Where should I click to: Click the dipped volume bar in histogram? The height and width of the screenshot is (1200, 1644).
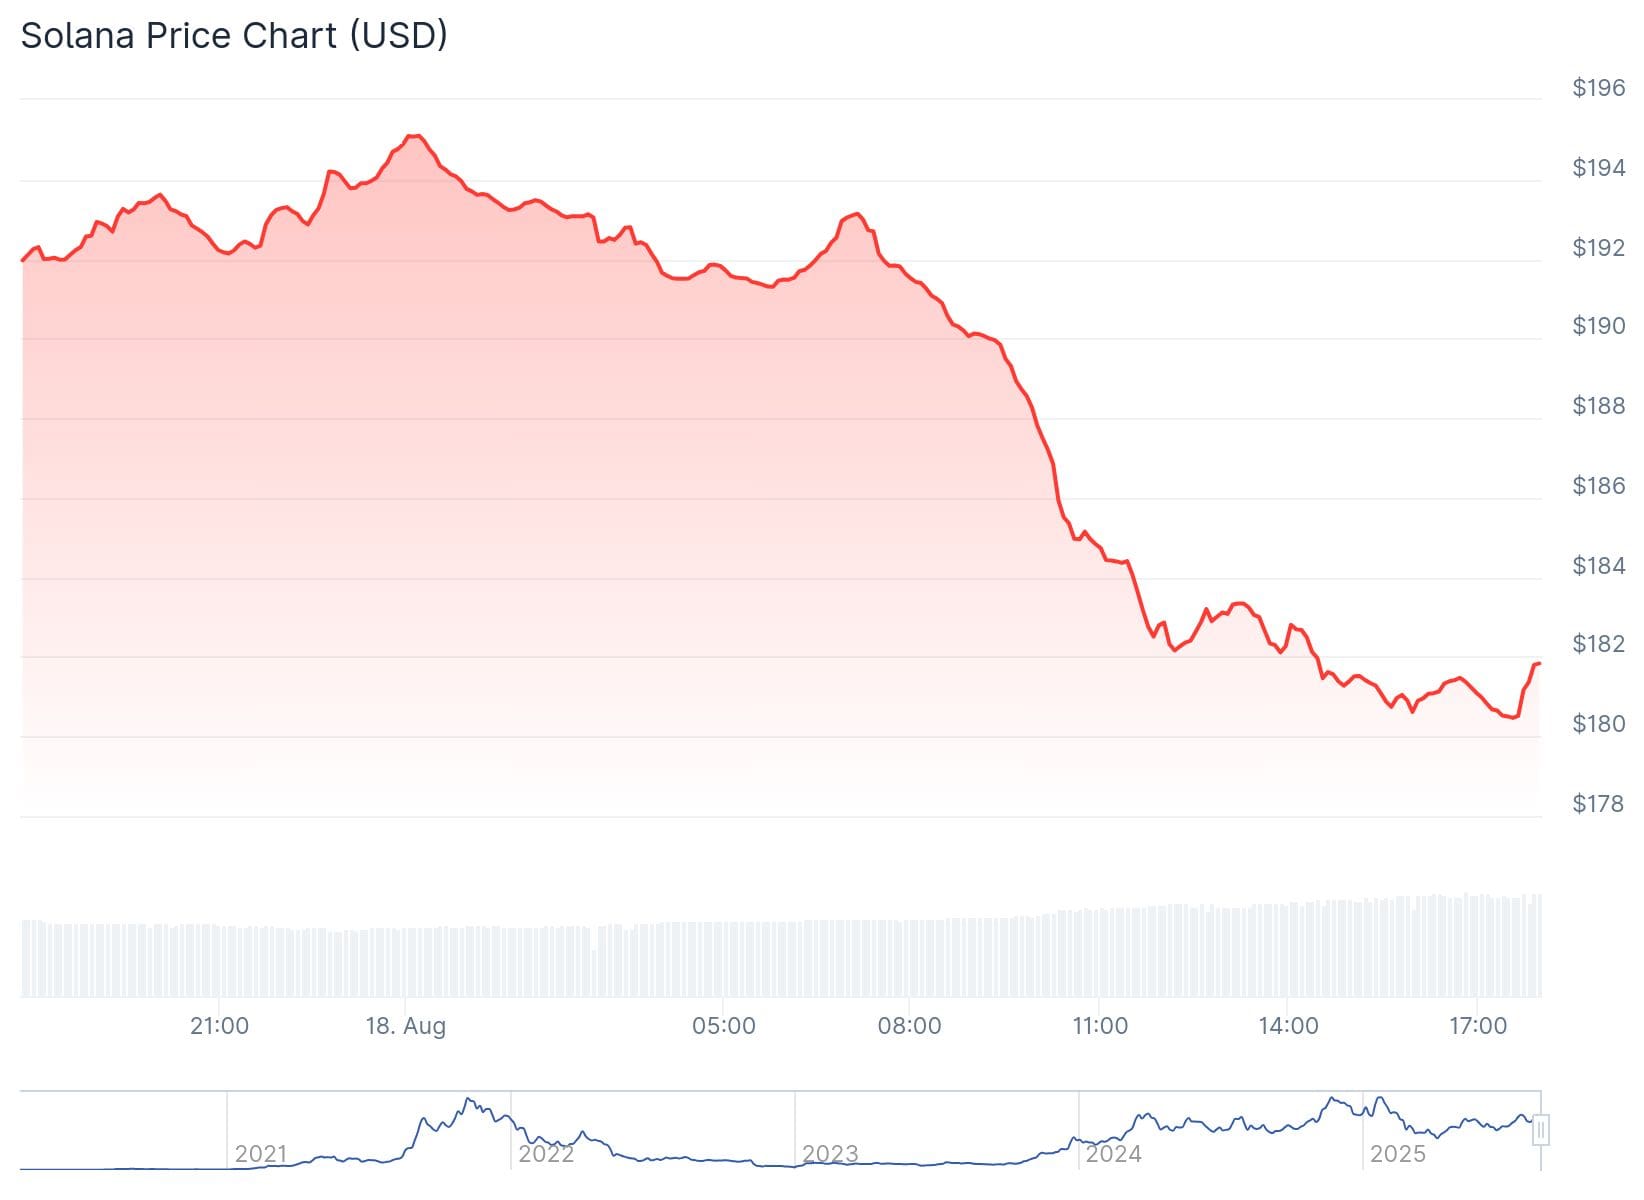click(x=595, y=973)
